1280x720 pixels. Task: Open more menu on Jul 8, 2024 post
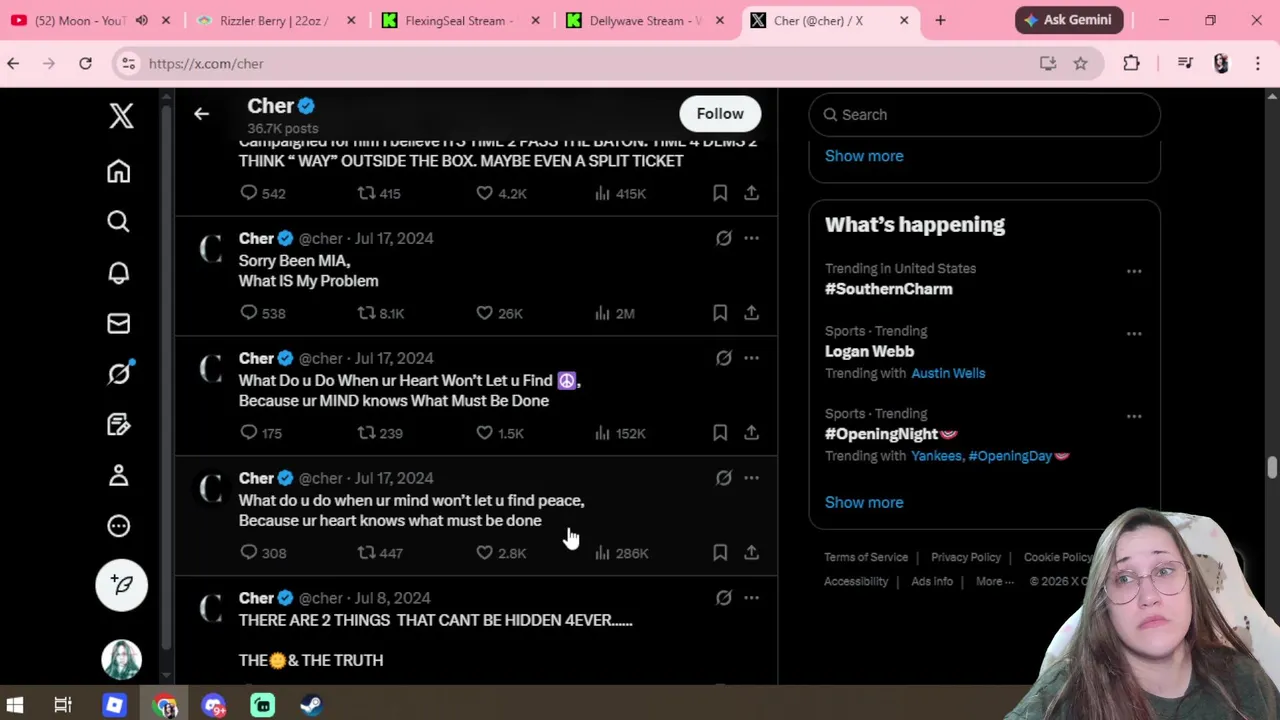point(751,598)
